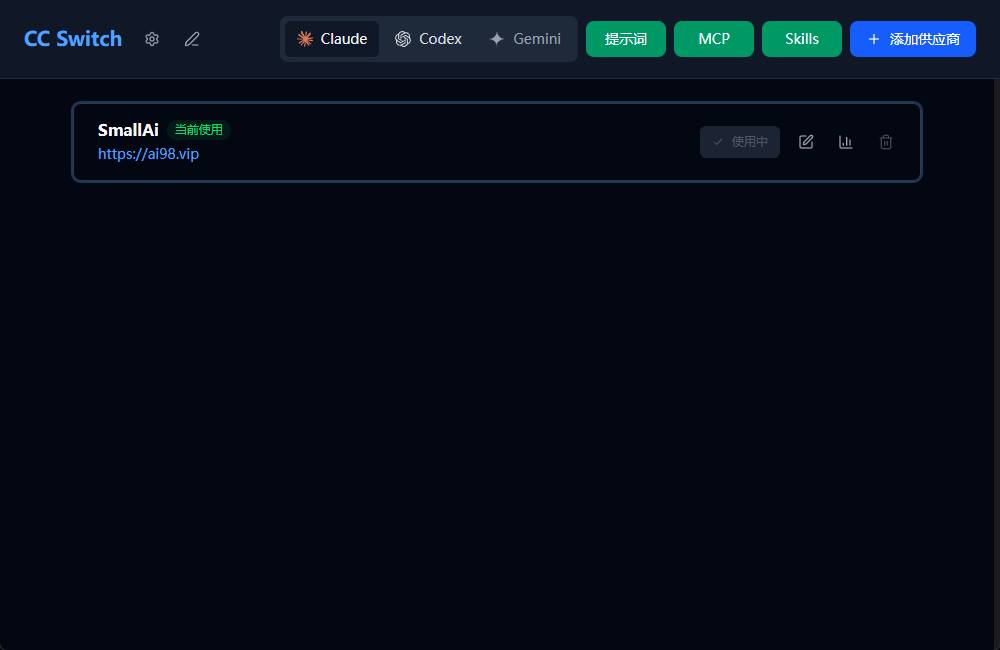
Task: Delete the SmallAi provider via trash icon
Action: point(886,142)
